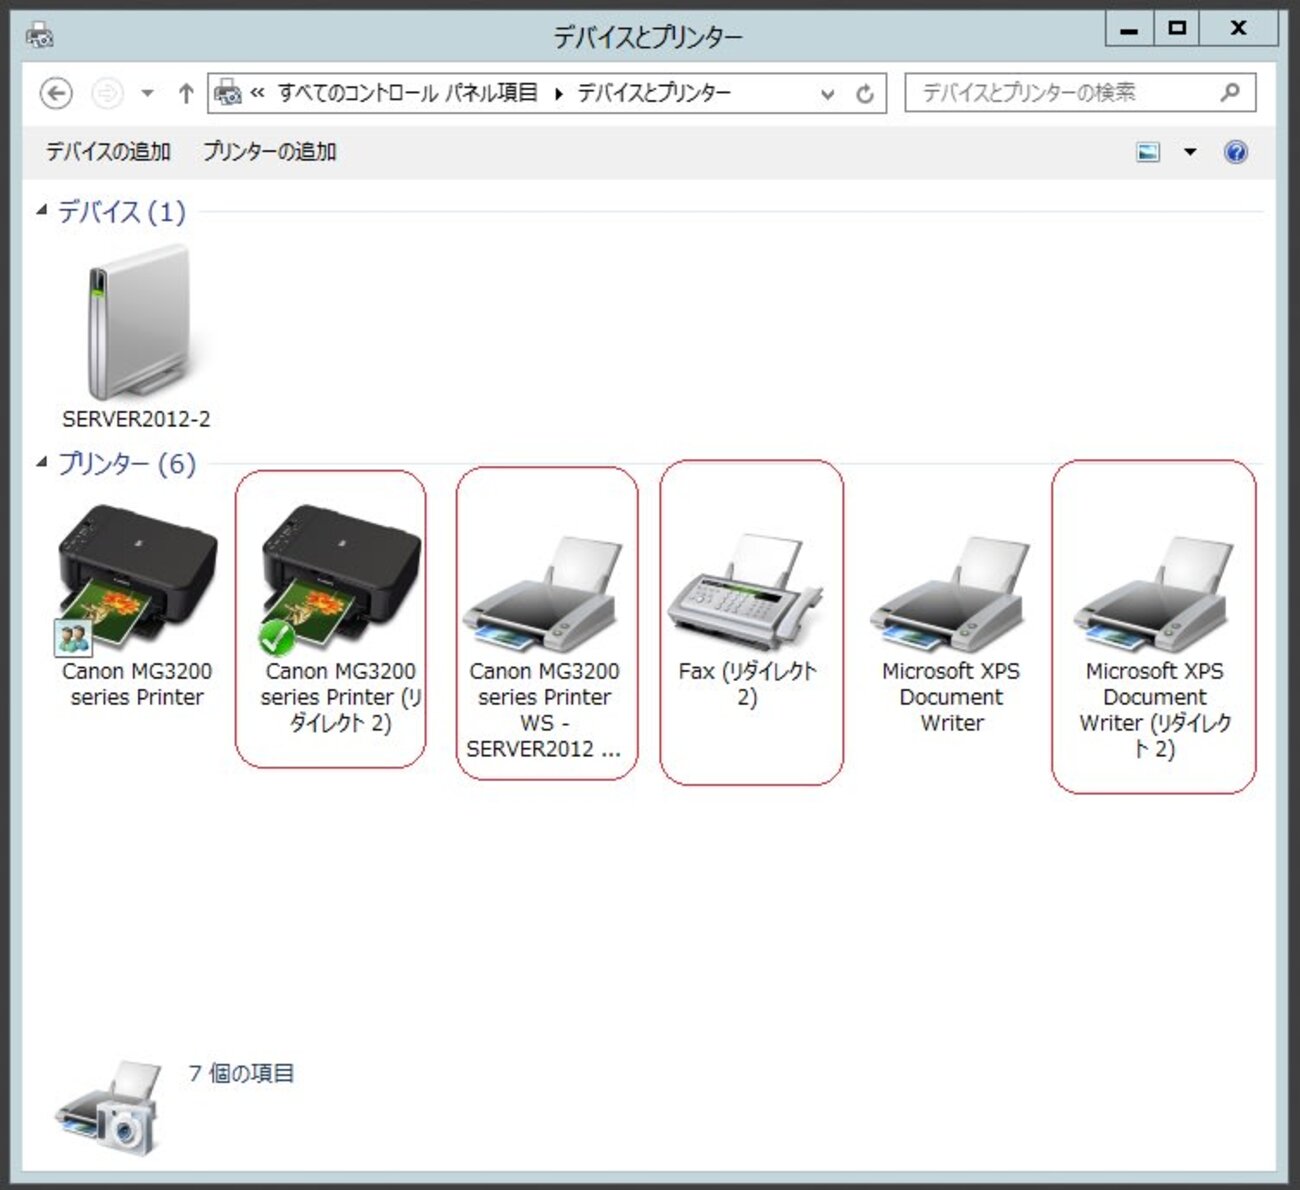Click the address bar location icon

pyautogui.click(x=229, y=93)
